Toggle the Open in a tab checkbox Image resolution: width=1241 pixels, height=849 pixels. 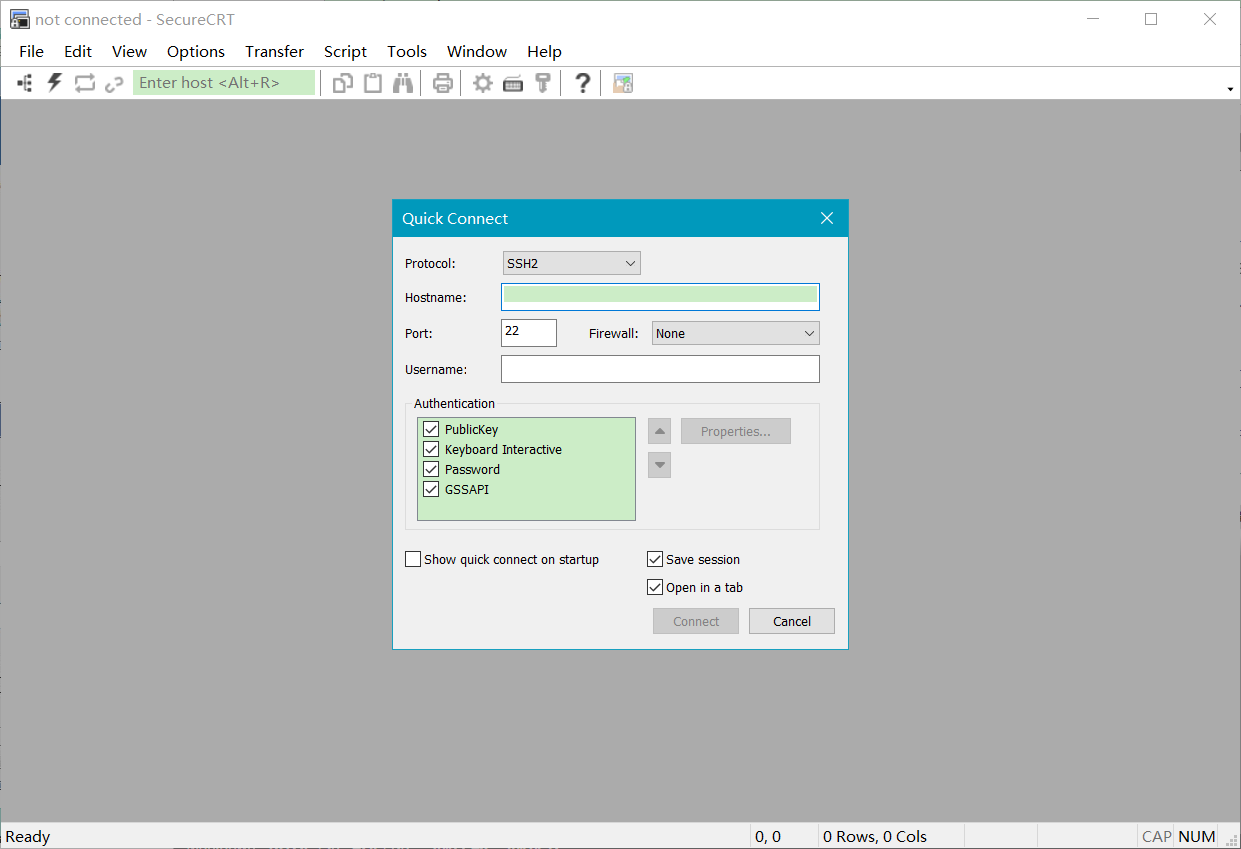tap(655, 587)
